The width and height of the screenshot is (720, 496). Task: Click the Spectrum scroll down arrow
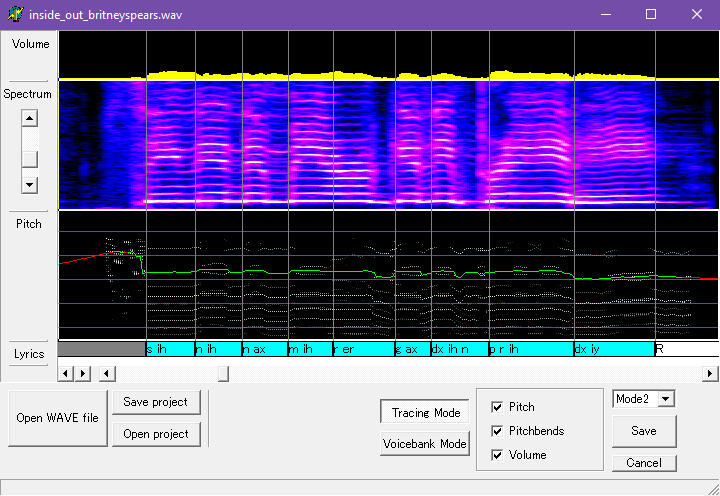tap(29, 185)
